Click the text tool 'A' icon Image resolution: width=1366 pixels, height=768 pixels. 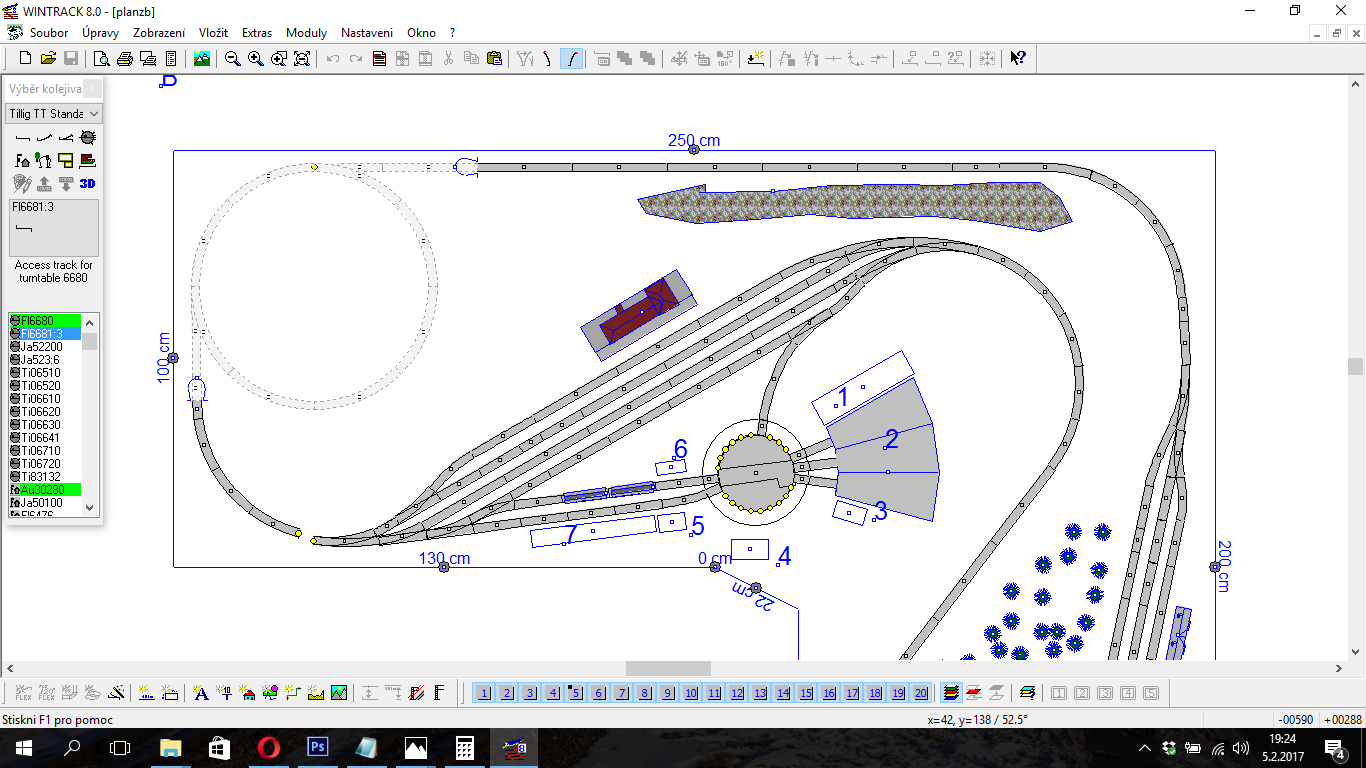200,692
